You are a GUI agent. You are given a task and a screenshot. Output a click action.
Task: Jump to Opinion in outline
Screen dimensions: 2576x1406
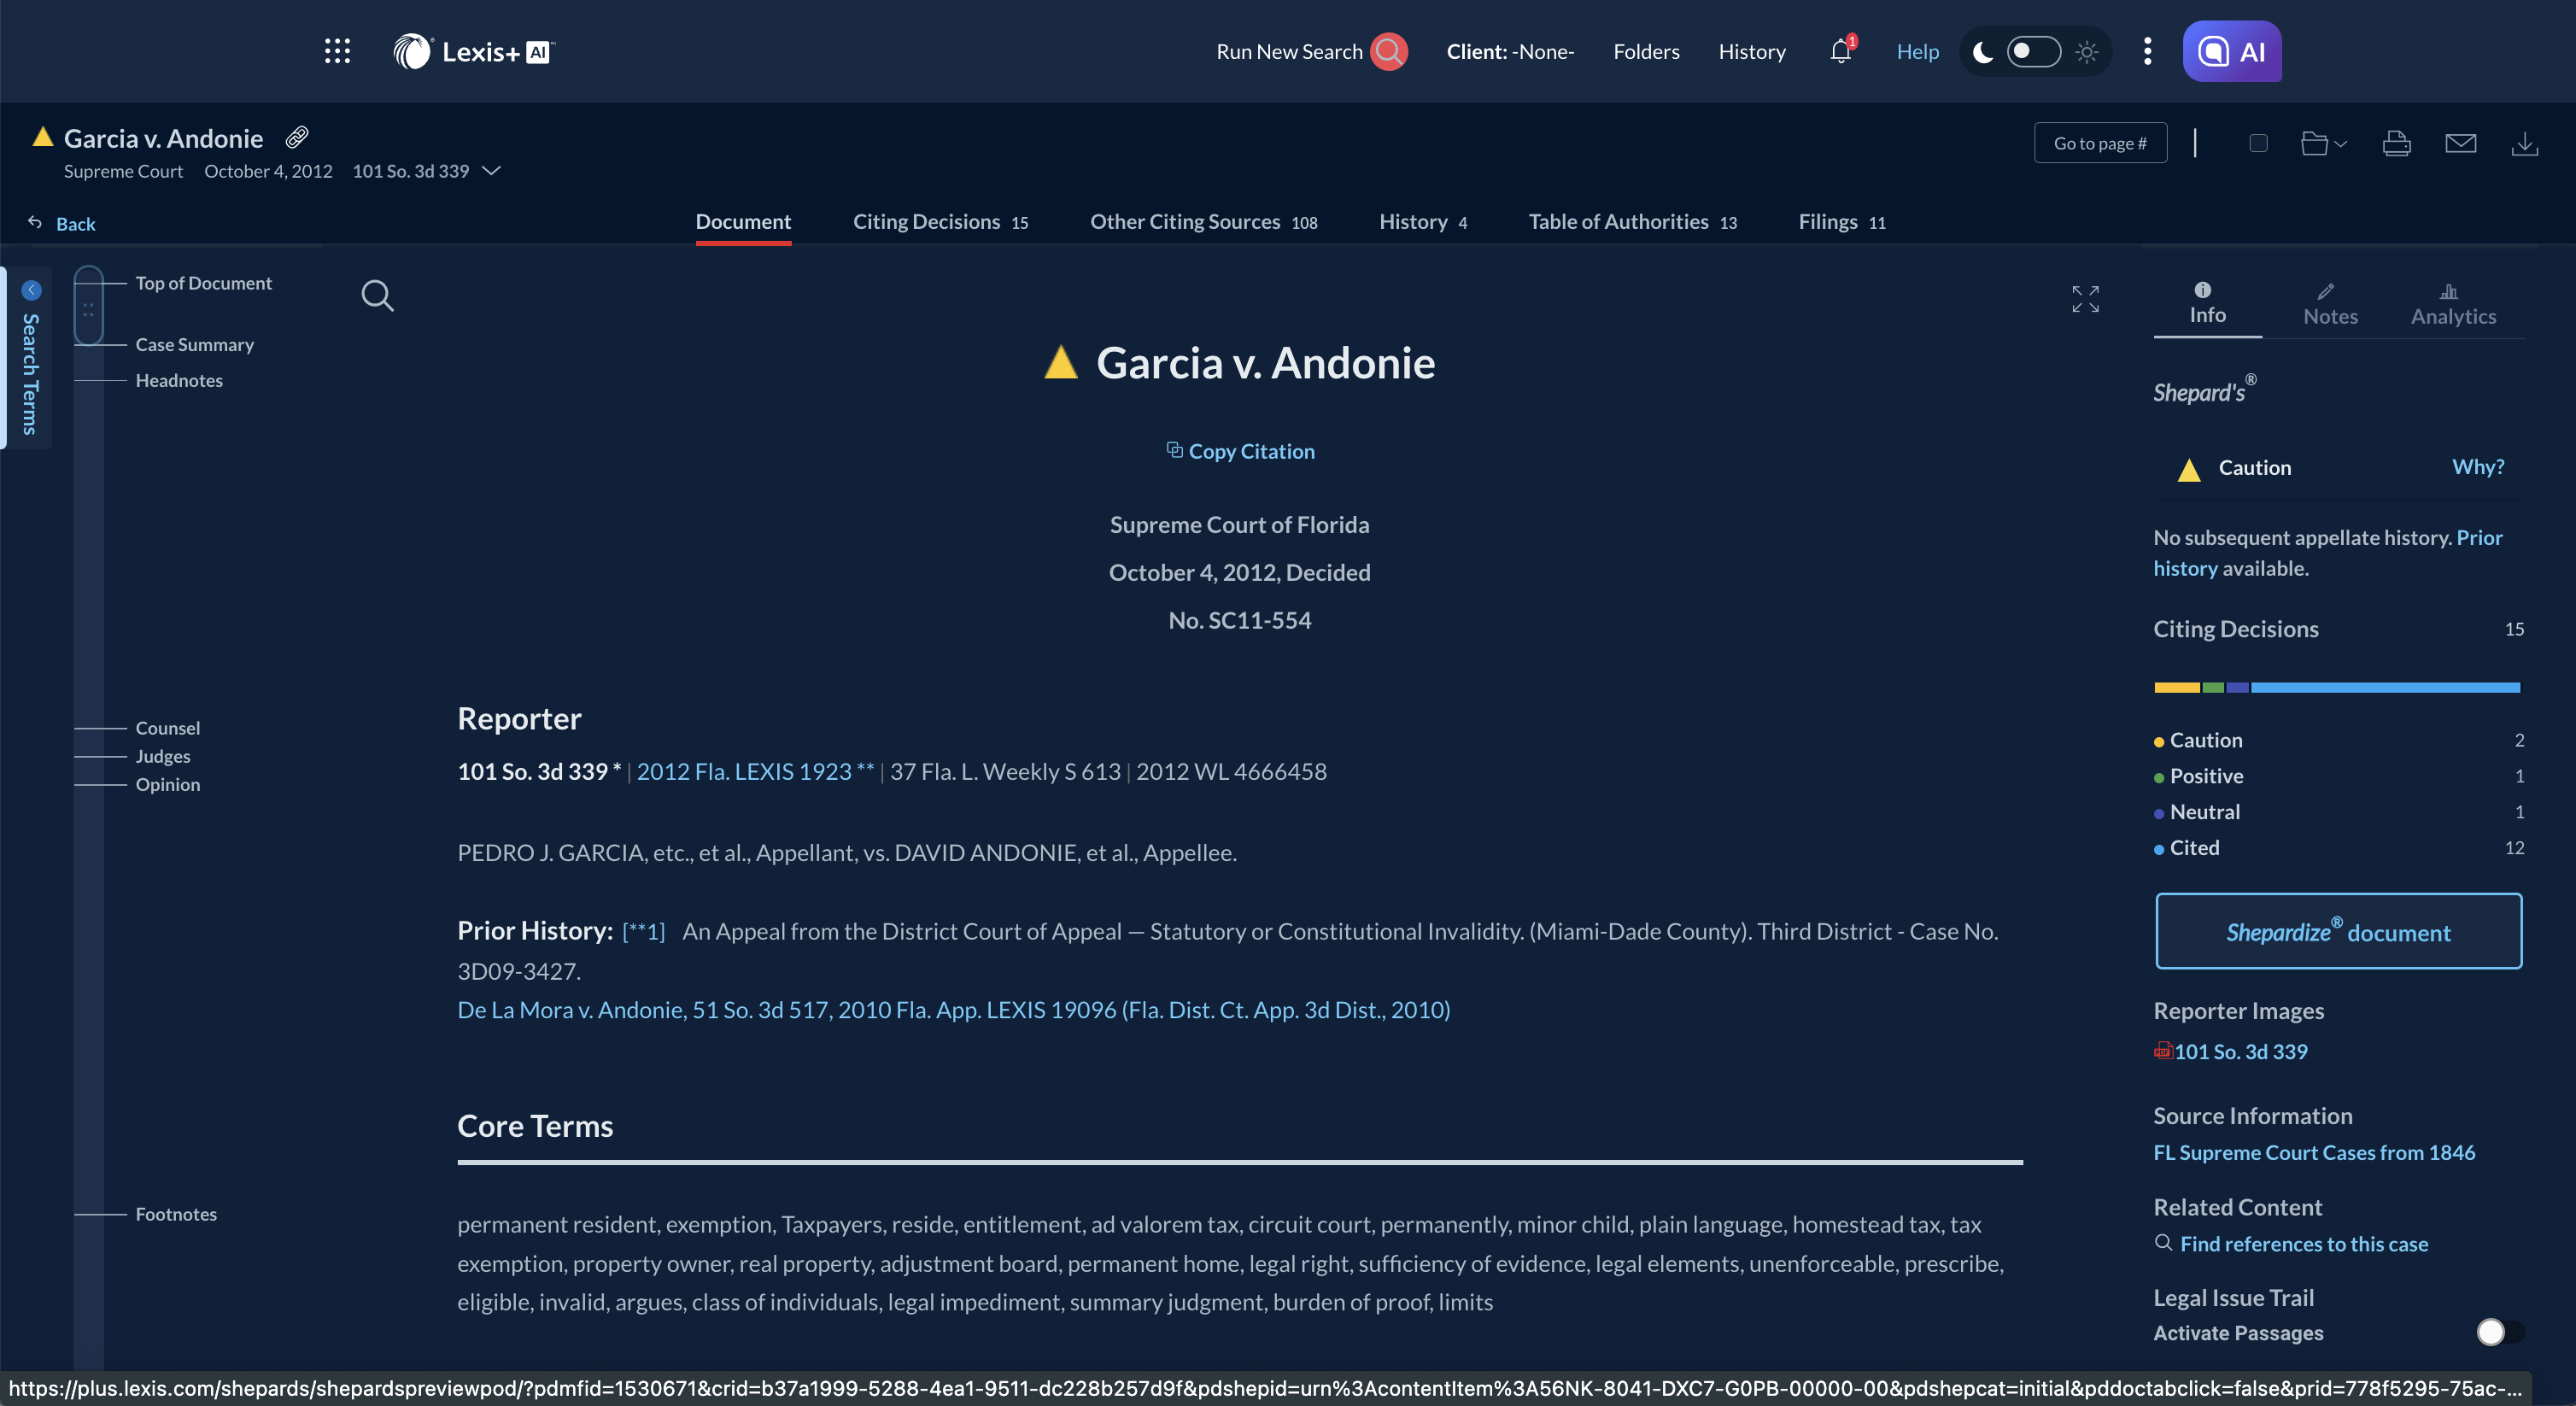[x=167, y=784]
